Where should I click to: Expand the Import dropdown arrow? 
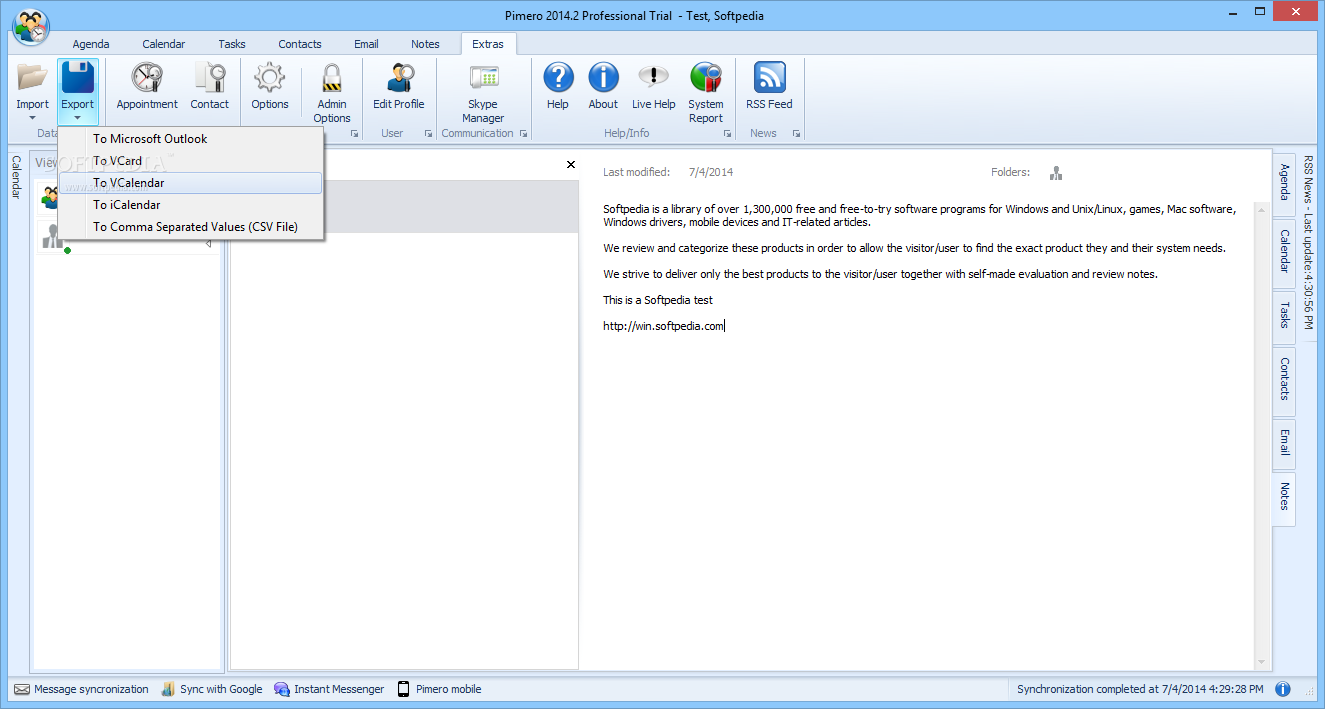pyautogui.click(x=32, y=118)
